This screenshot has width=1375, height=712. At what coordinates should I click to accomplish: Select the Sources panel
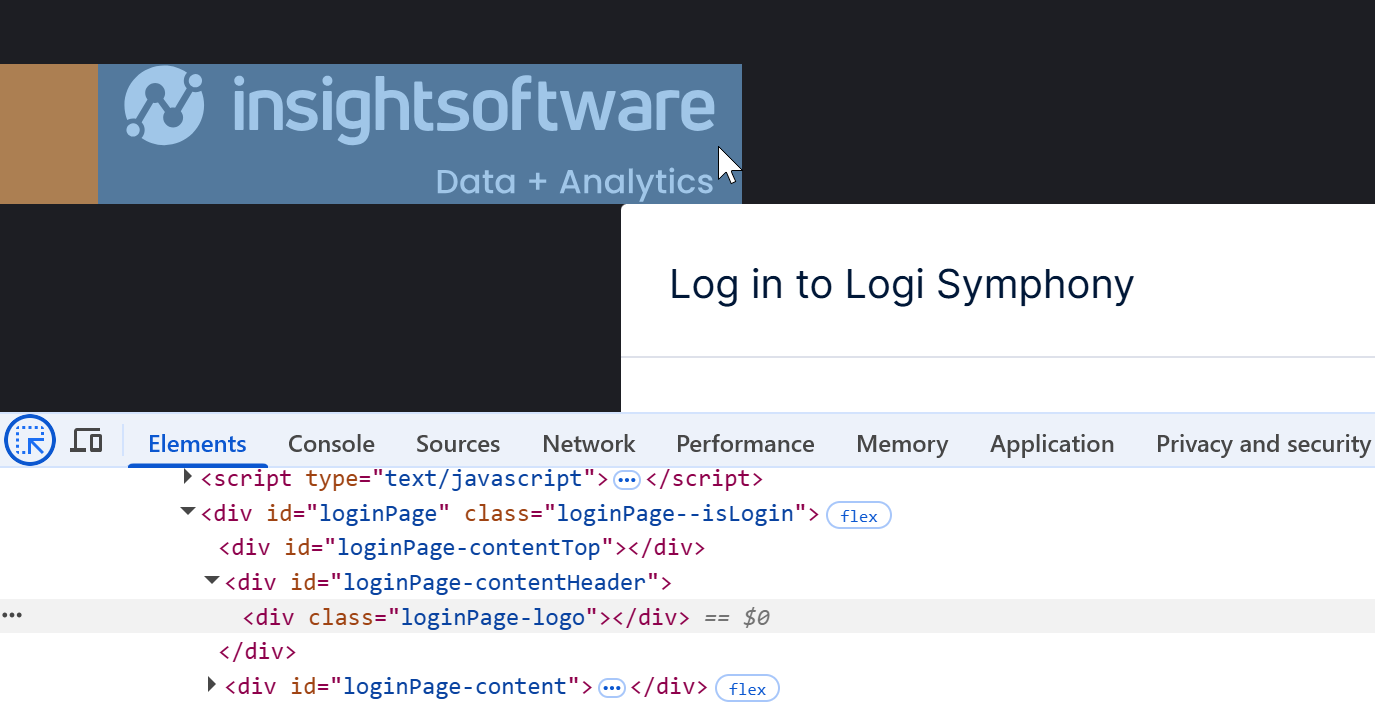(x=457, y=443)
